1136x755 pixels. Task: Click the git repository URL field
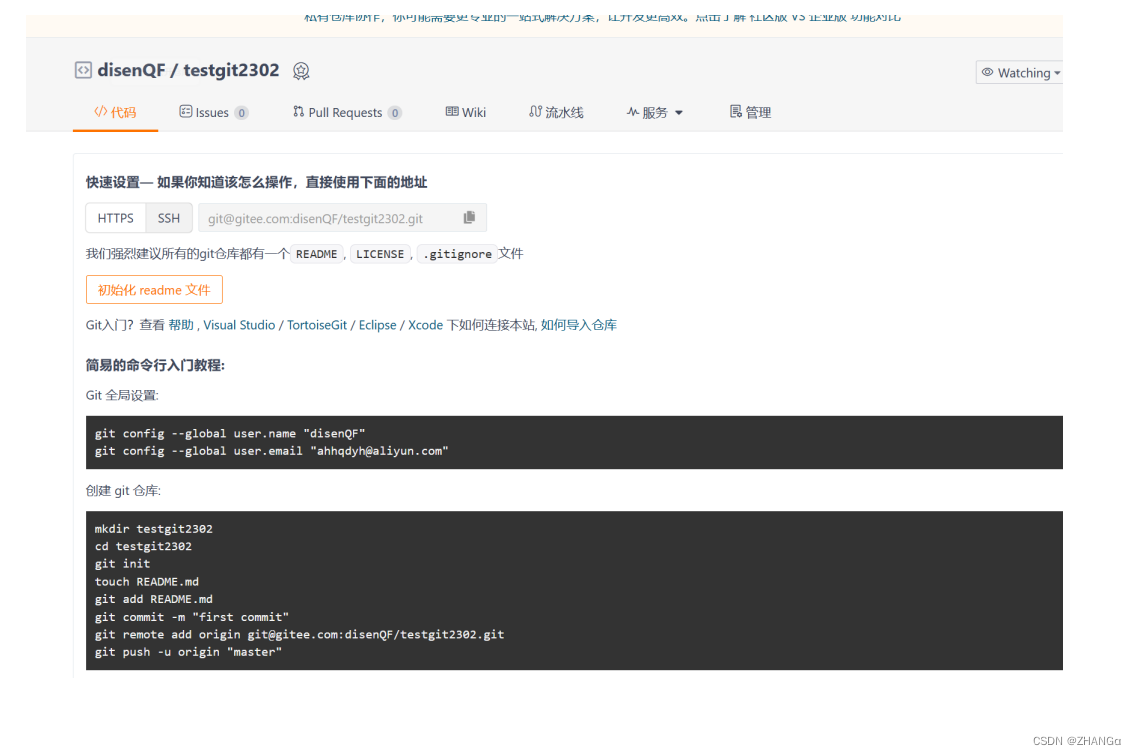pyautogui.click(x=342, y=218)
